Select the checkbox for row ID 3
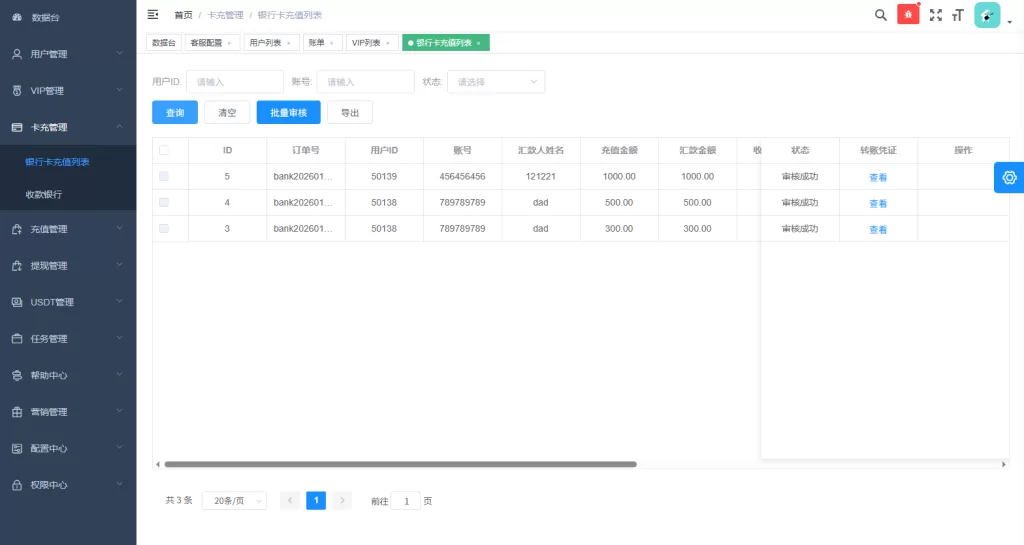Viewport: 1024px width, 545px height. [164, 228]
